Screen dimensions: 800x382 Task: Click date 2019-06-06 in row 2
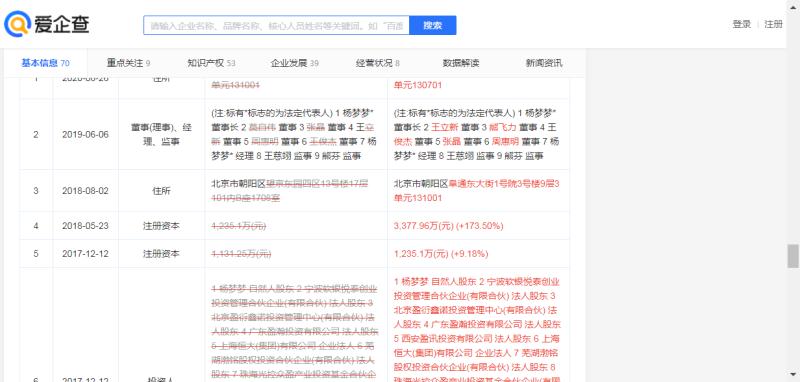85,135
